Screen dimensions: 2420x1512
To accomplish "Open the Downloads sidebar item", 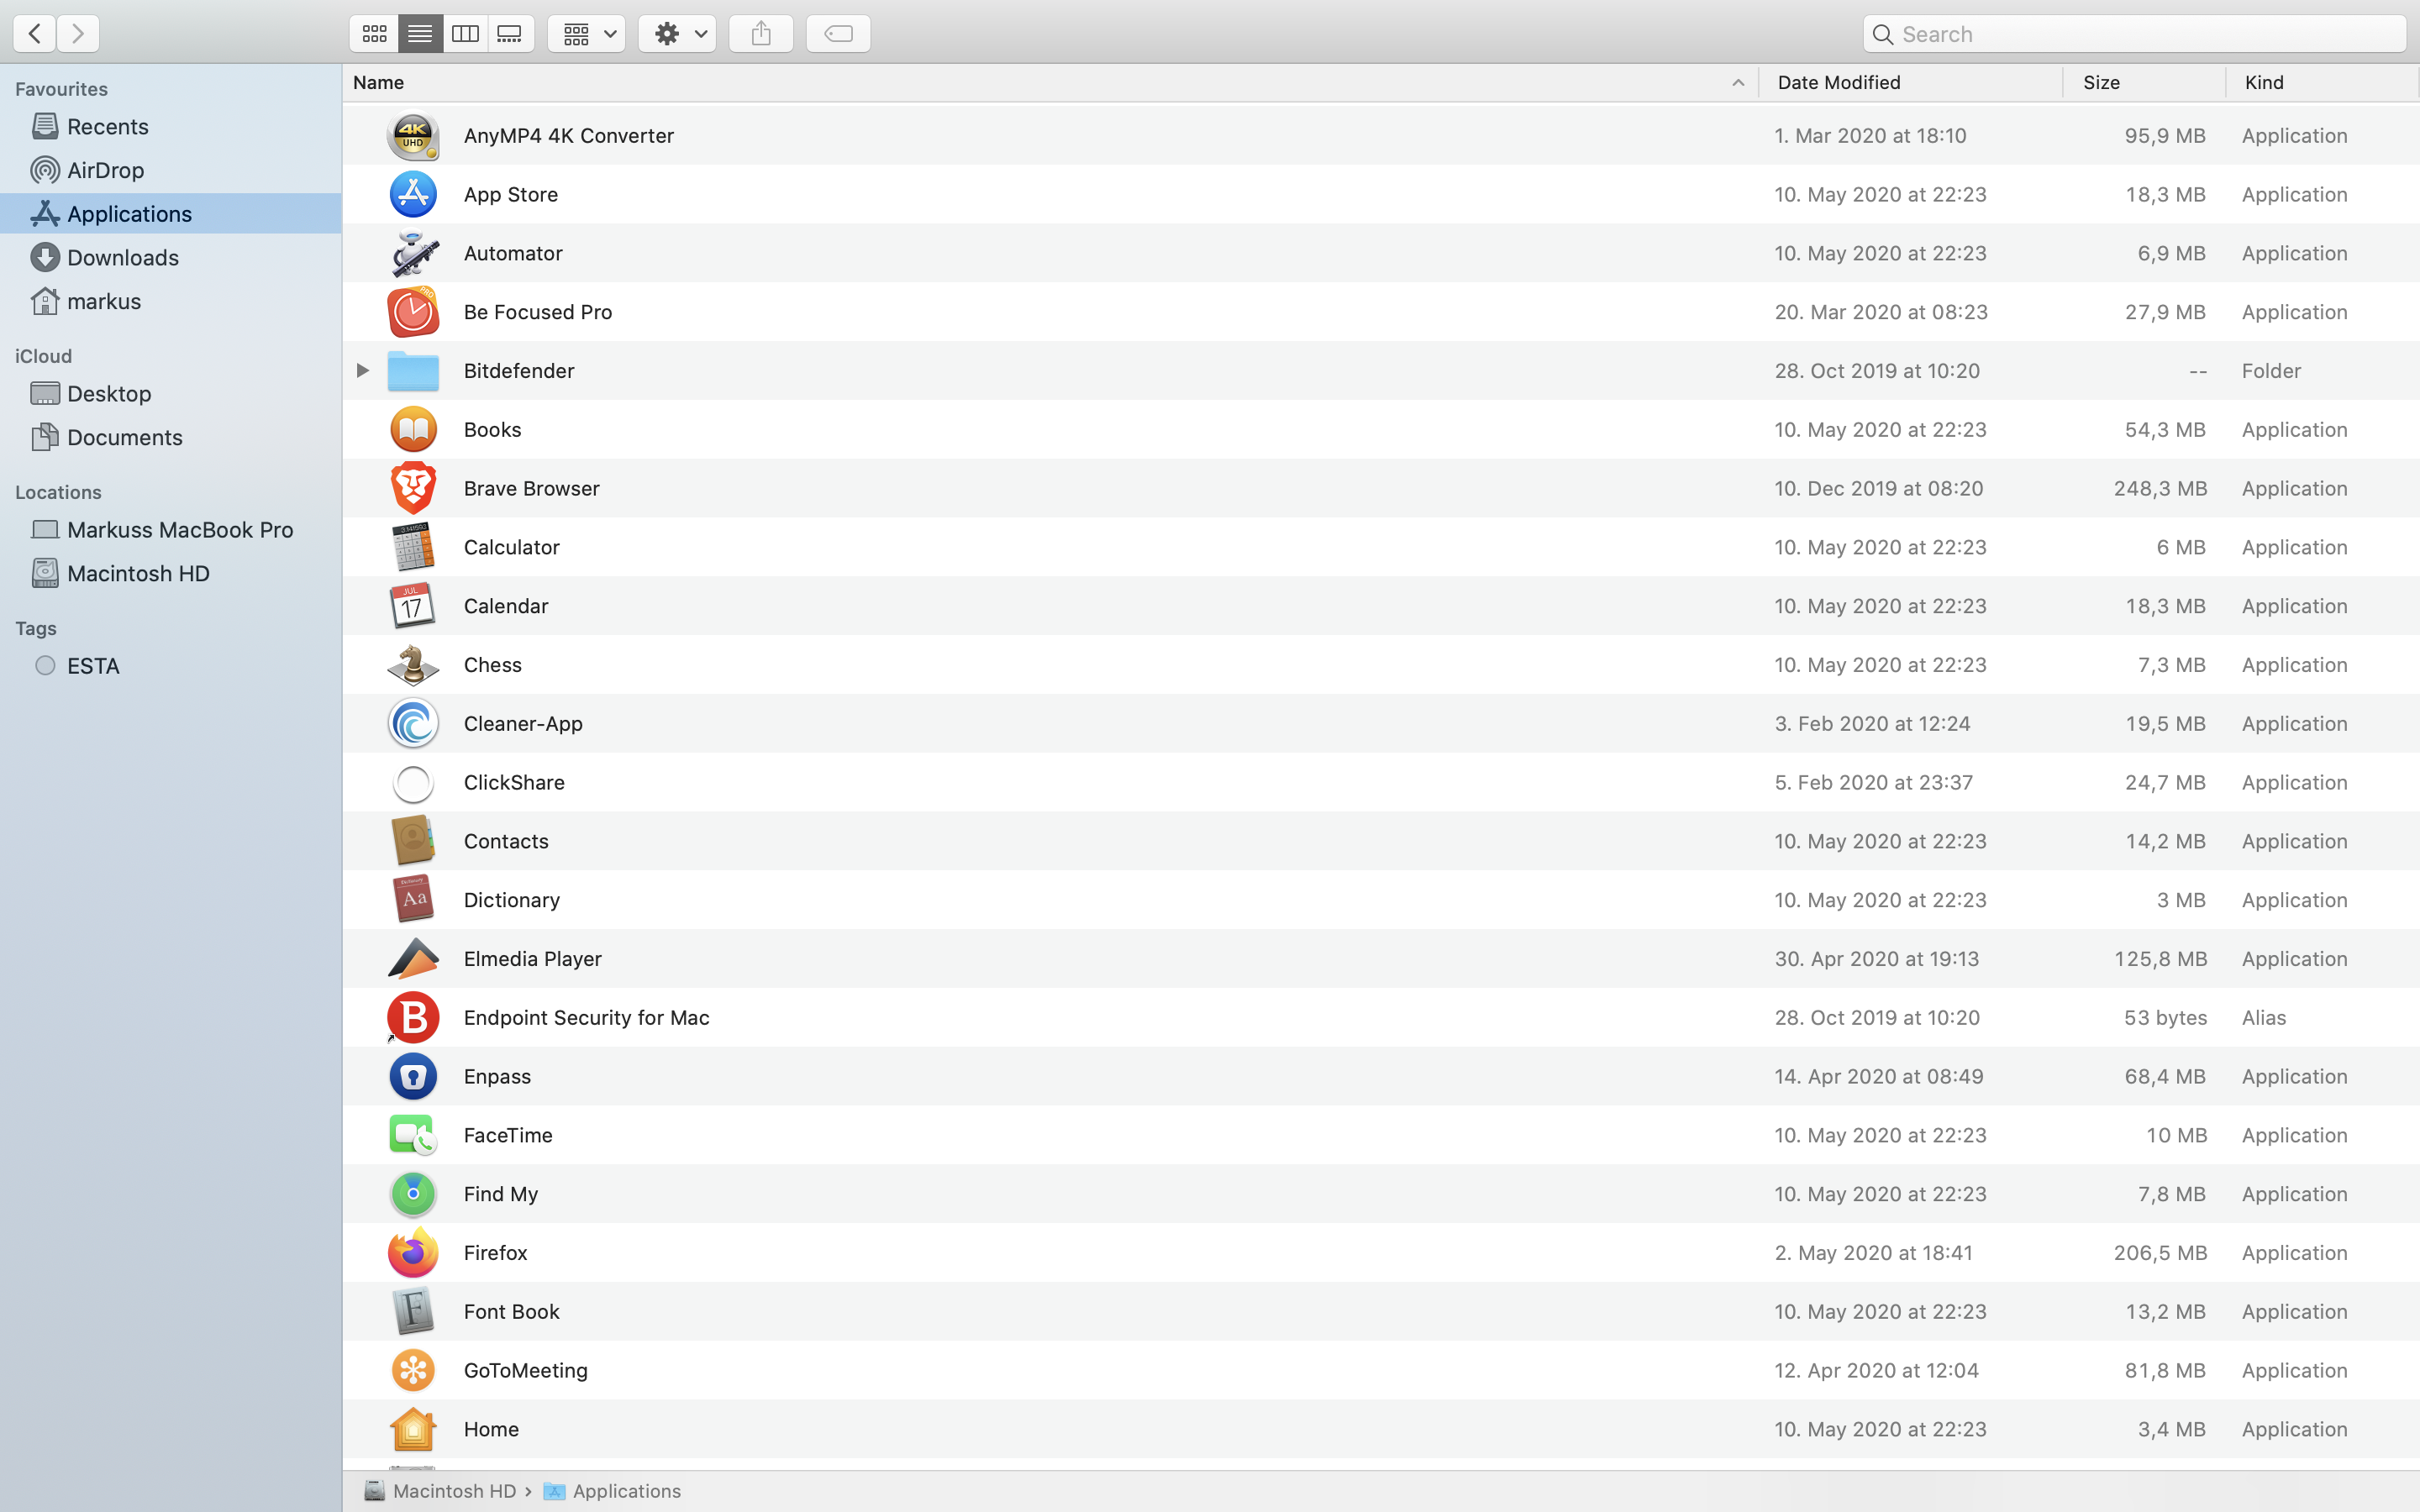I will coord(122,257).
